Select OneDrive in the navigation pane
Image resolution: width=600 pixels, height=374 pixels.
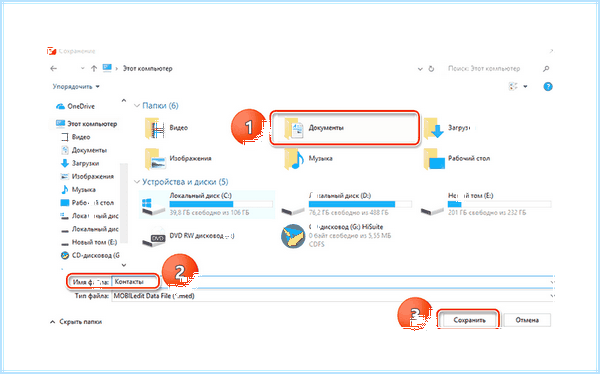click(x=75, y=106)
